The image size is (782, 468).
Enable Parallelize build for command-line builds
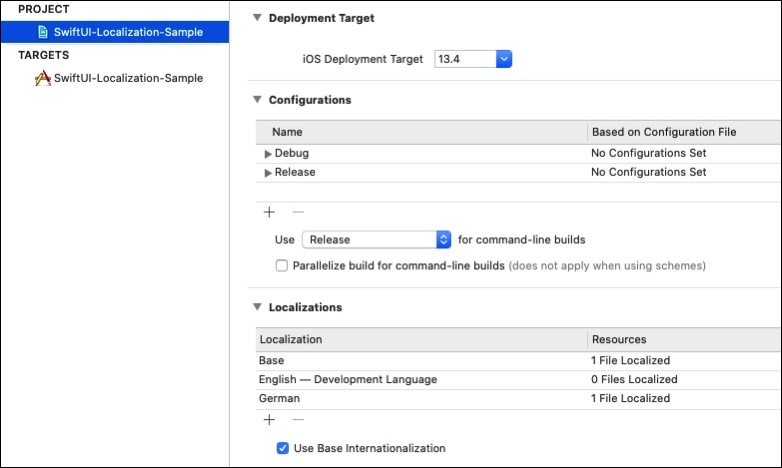tap(282, 265)
